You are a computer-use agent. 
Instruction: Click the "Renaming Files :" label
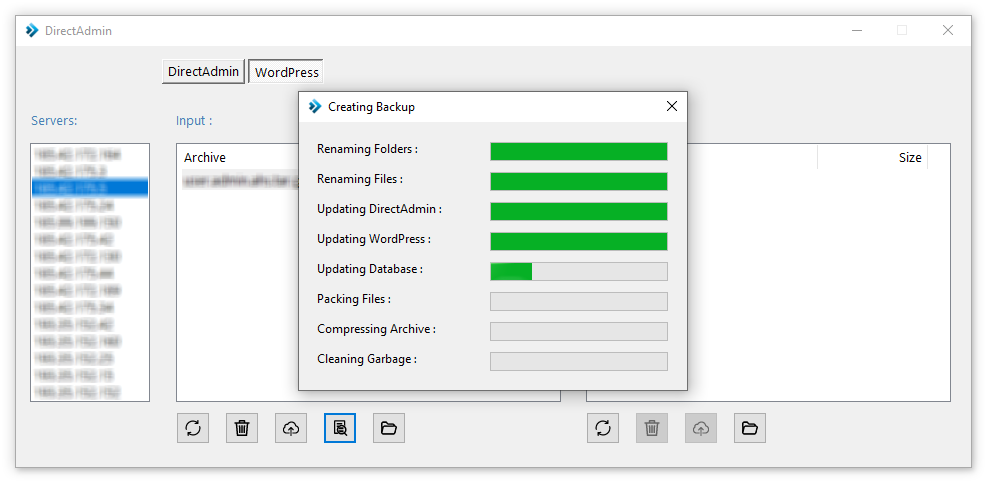(x=360, y=179)
